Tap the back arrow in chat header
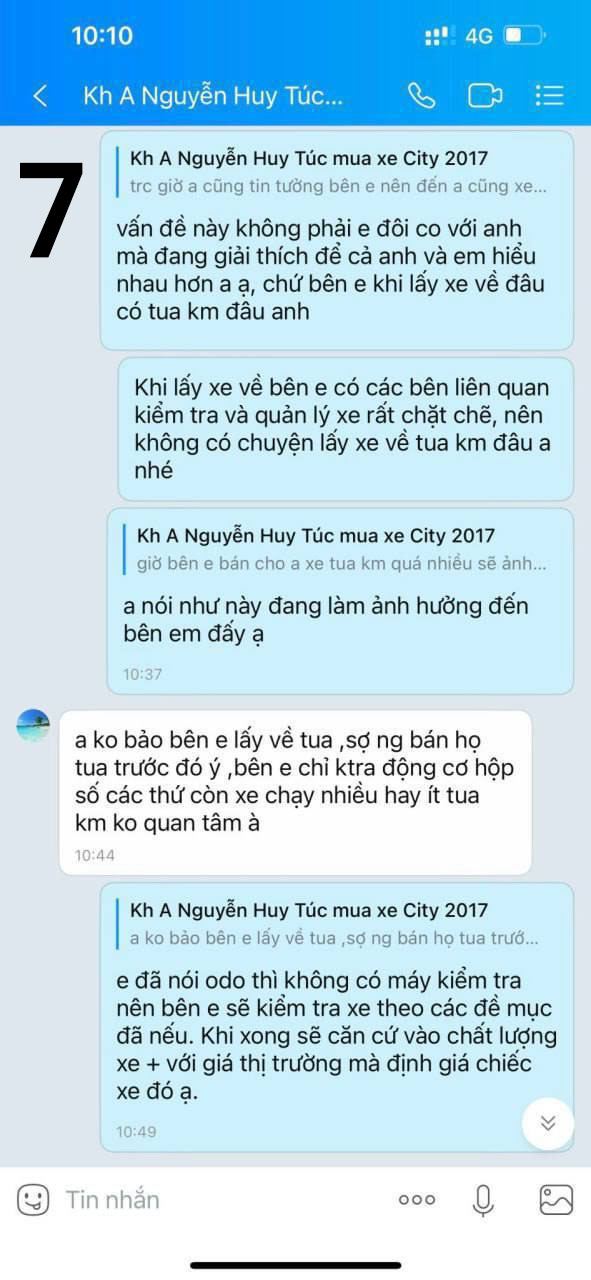Image resolution: width=591 pixels, height=1280 pixels. coord(40,96)
